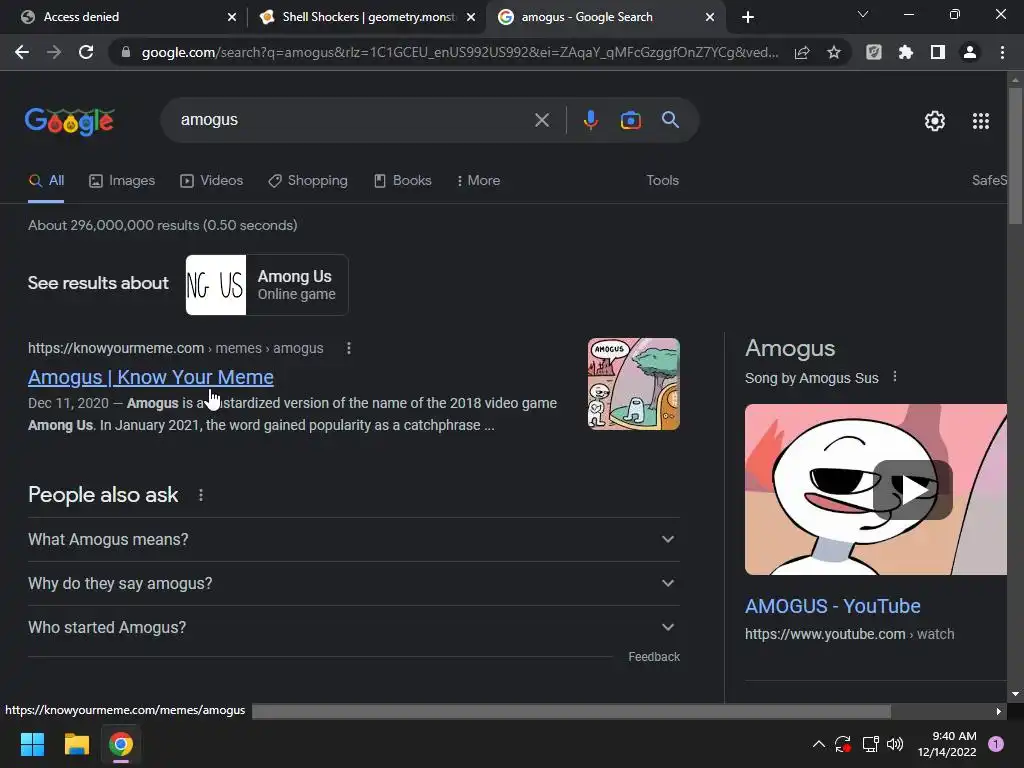This screenshot has width=1024, height=768.
Task: Open the Chrome side panel
Action: click(938, 52)
